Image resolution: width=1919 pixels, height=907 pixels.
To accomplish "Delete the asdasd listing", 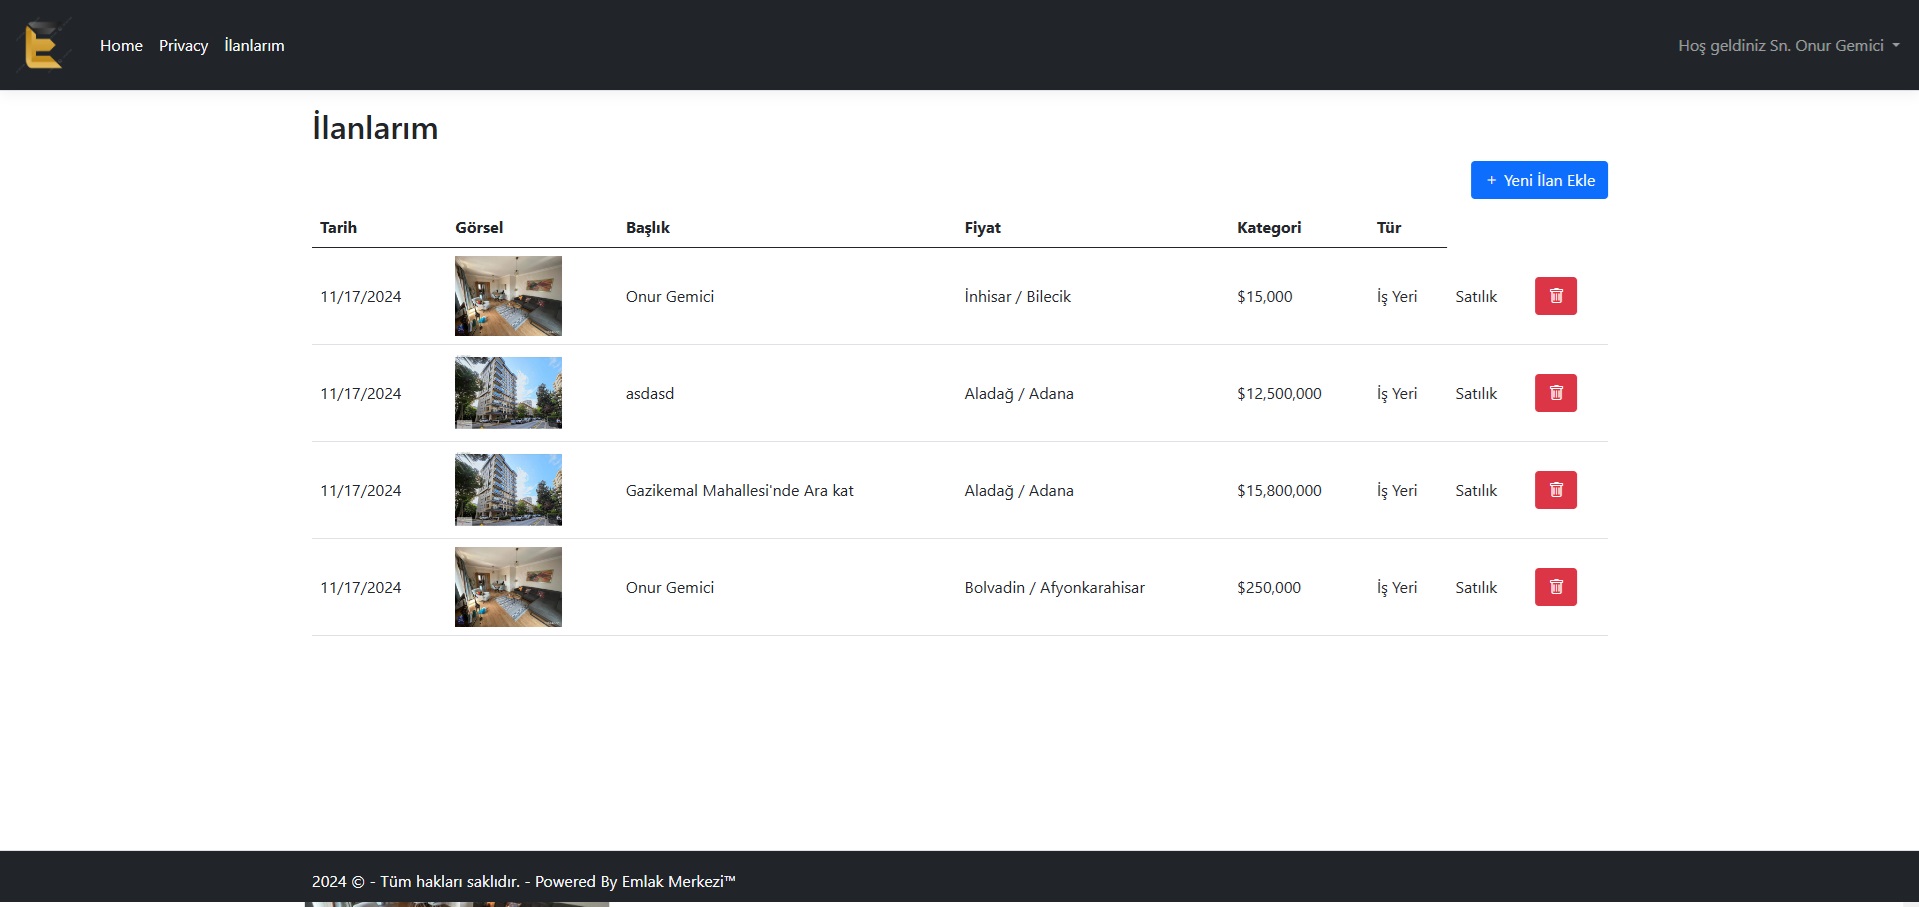I will [1555, 393].
